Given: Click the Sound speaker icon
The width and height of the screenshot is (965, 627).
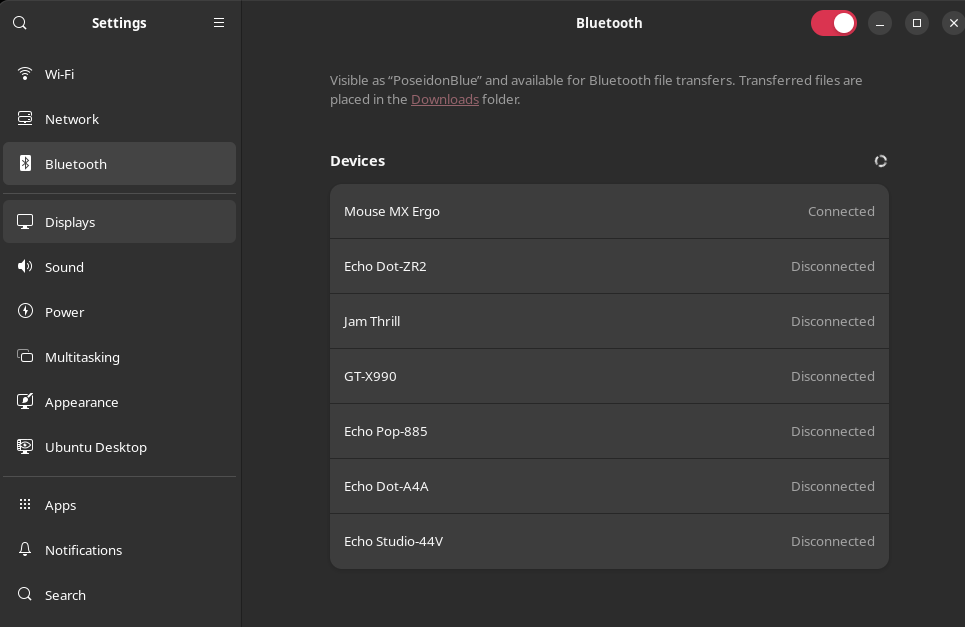Looking at the screenshot, I should (26, 267).
